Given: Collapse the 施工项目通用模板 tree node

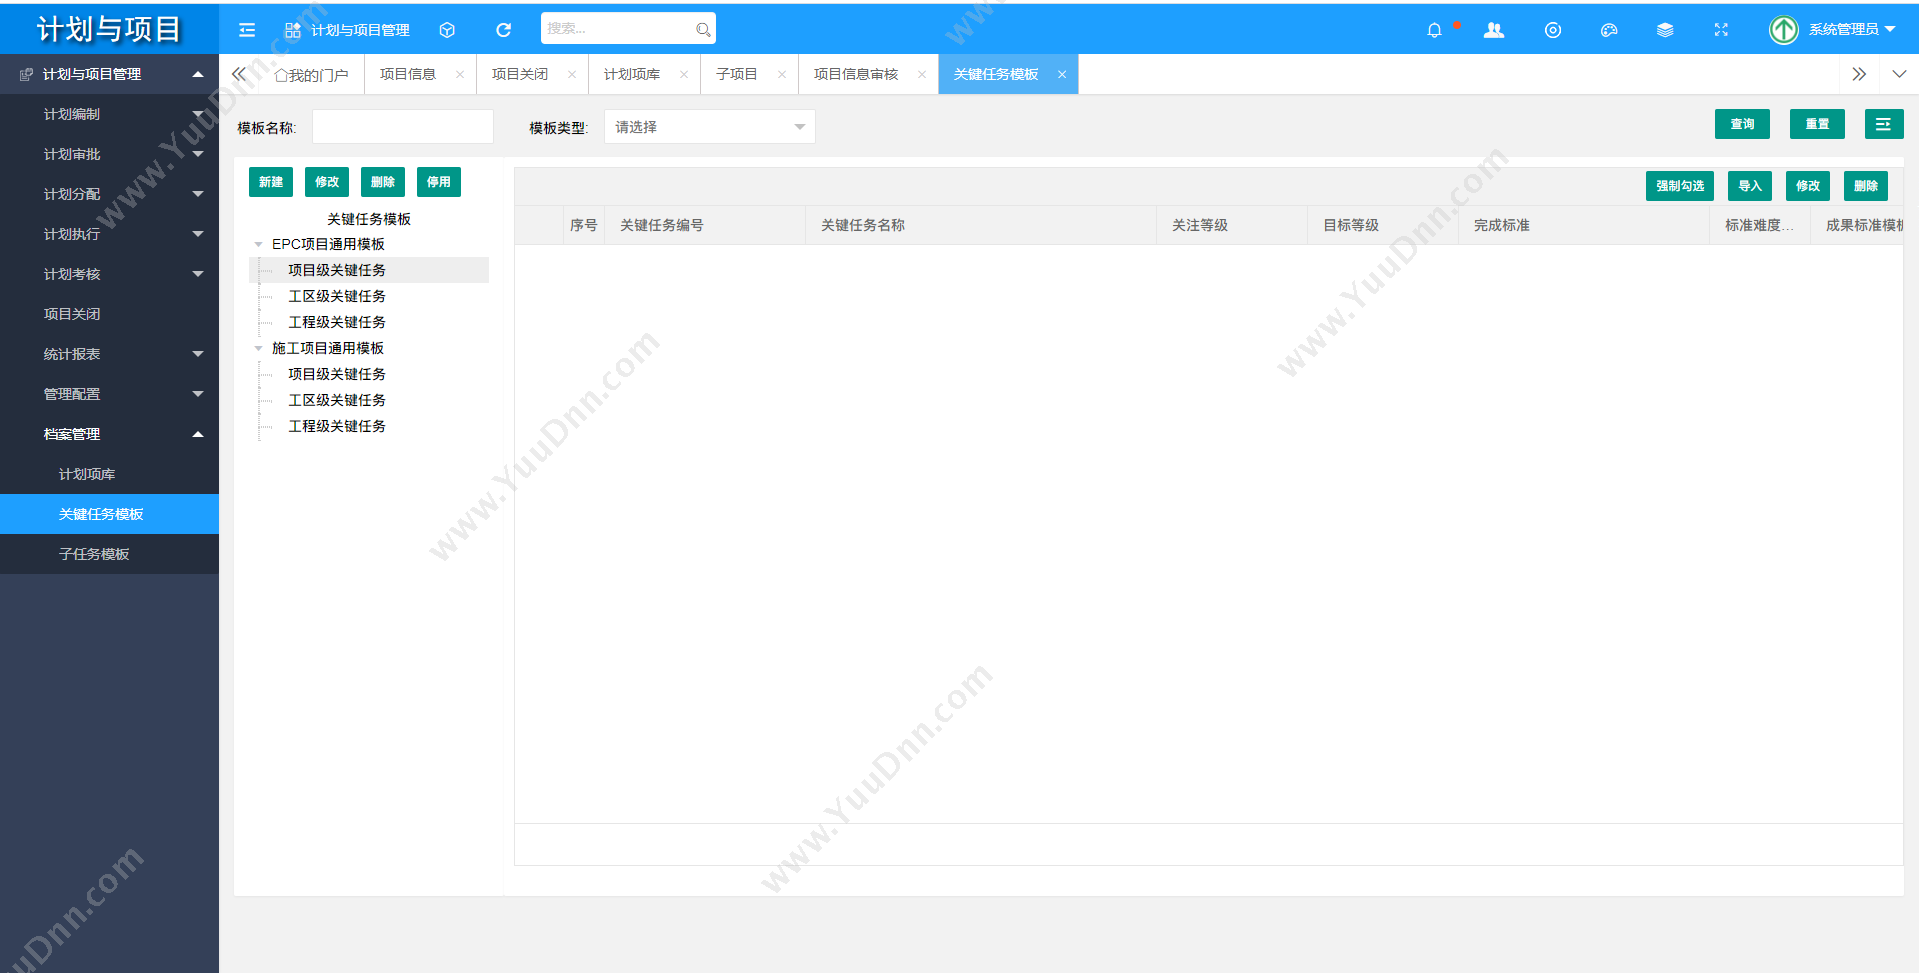Looking at the screenshot, I should pos(258,348).
